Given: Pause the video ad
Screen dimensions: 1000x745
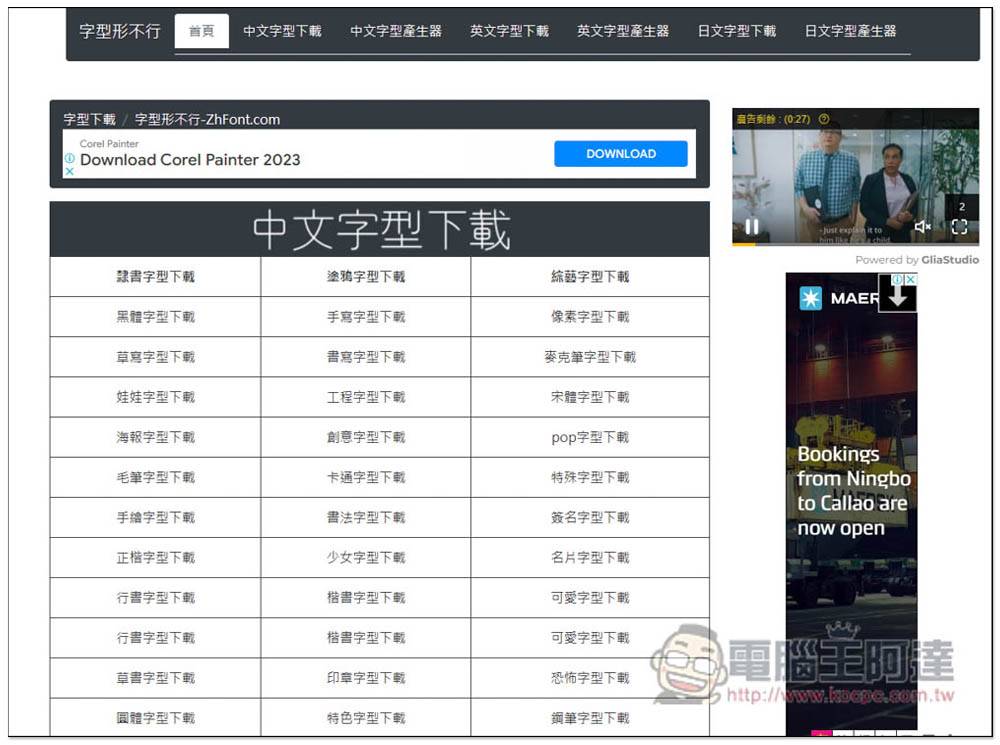Looking at the screenshot, I should pos(751,227).
